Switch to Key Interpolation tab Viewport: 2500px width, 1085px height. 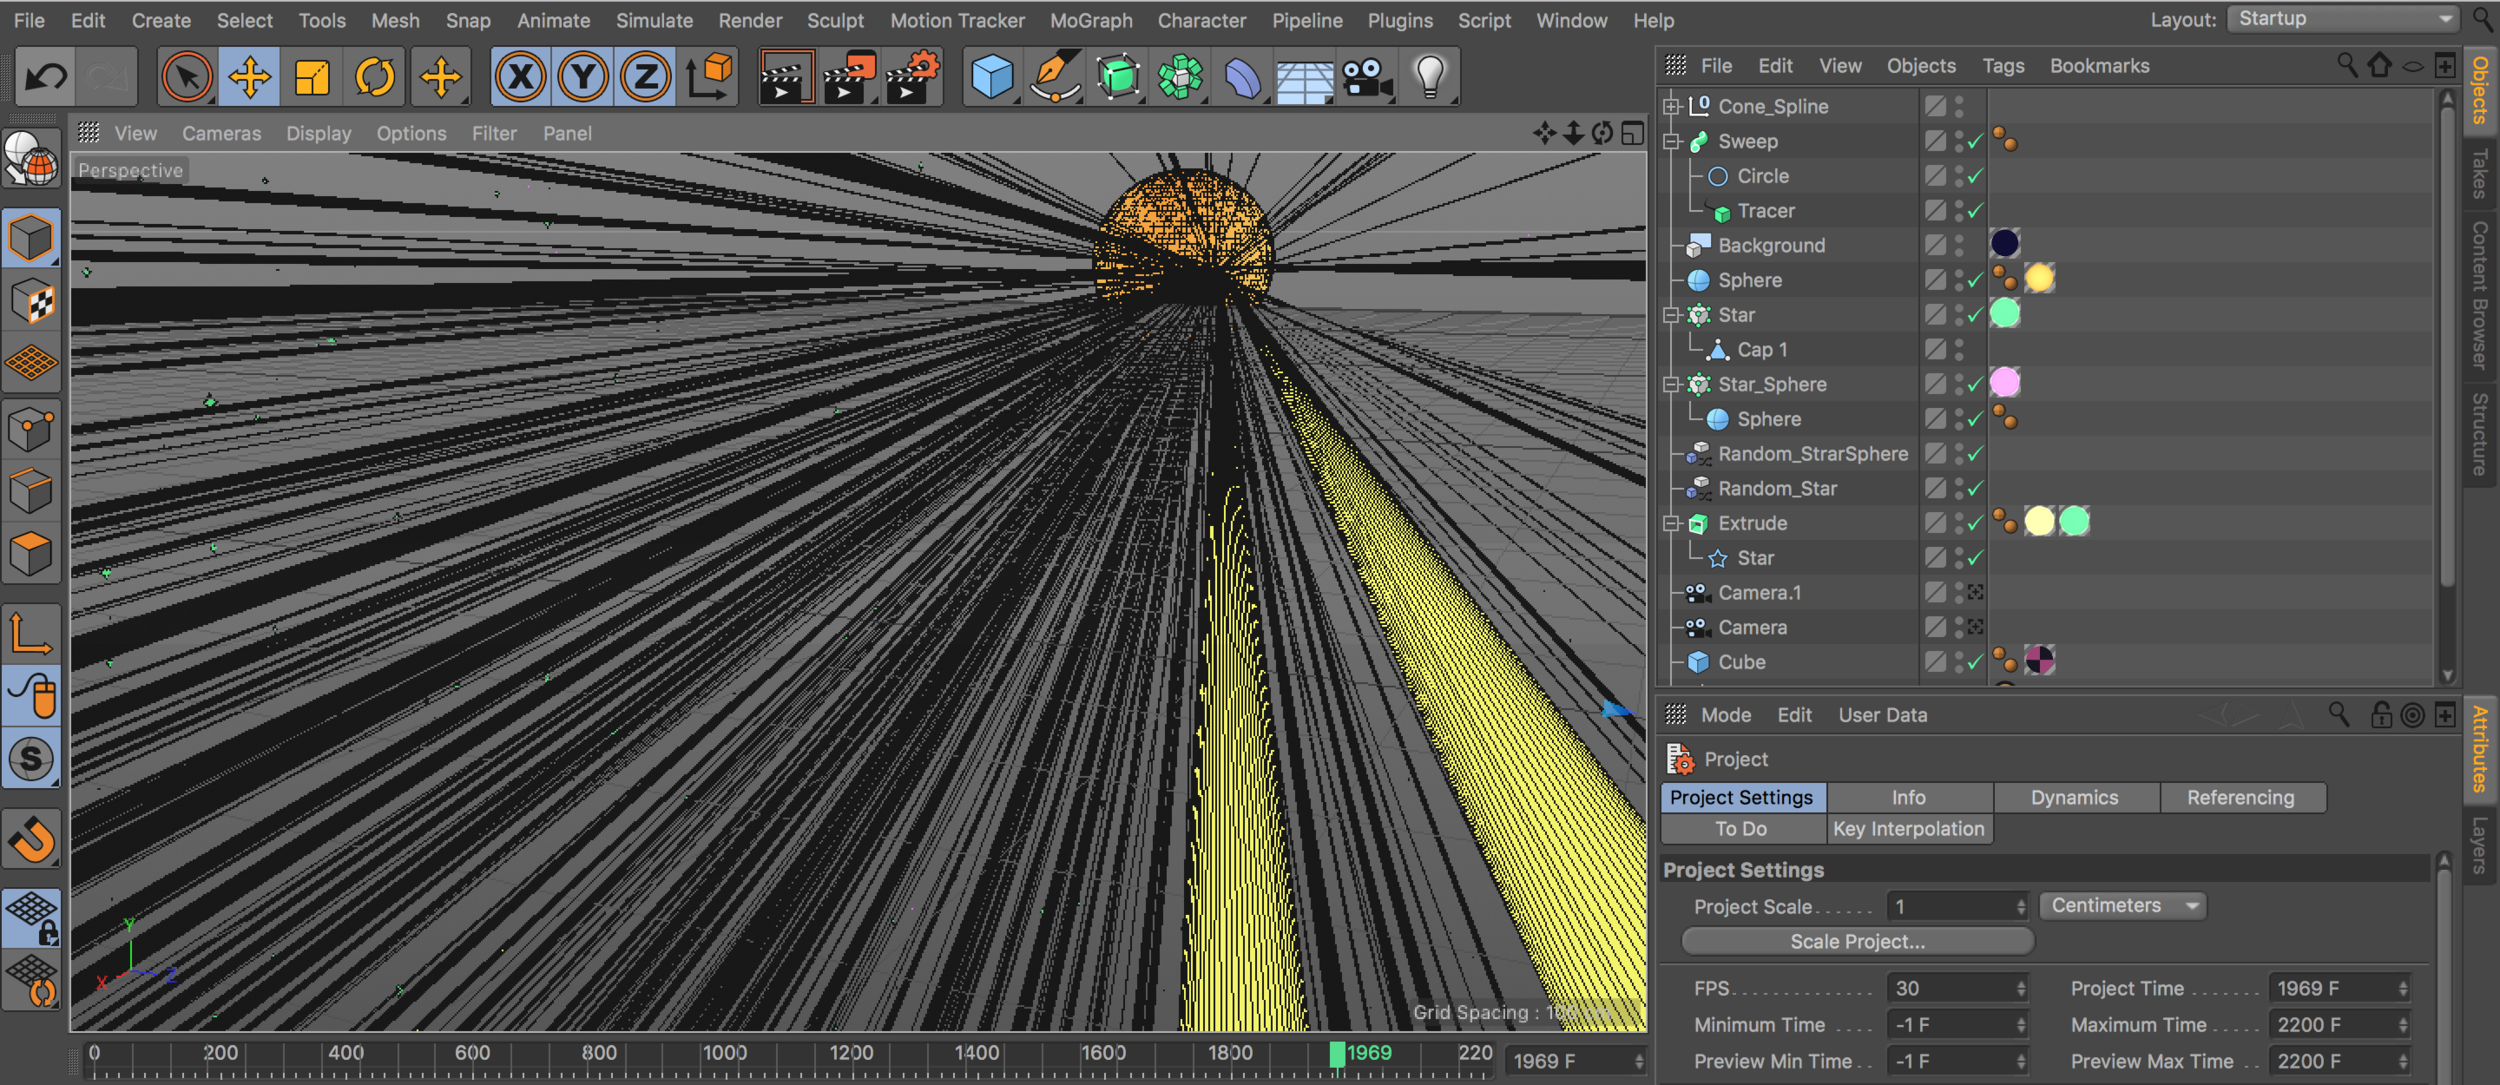1908,829
